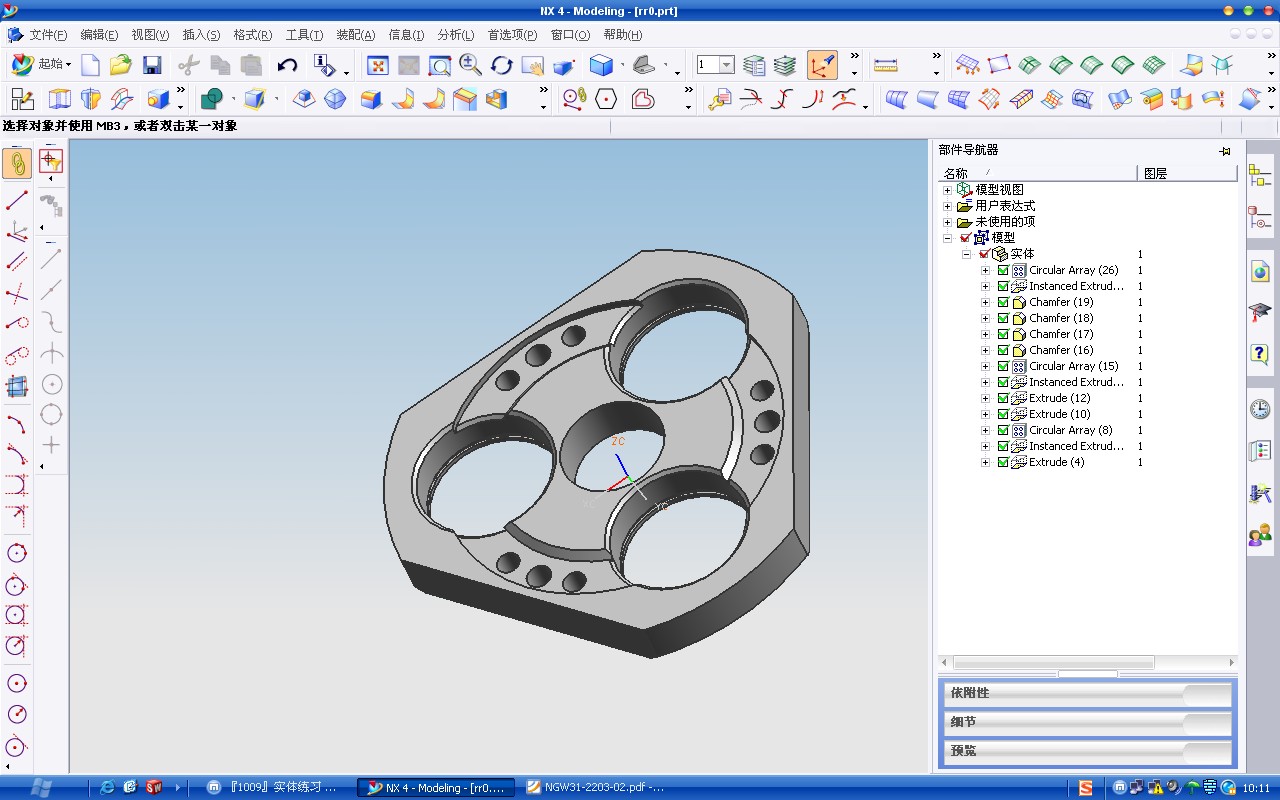Uncheck the Chamfer (19) feature checkbox
This screenshot has height=800, width=1280.
pyautogui.click(x=1003, y=302)
